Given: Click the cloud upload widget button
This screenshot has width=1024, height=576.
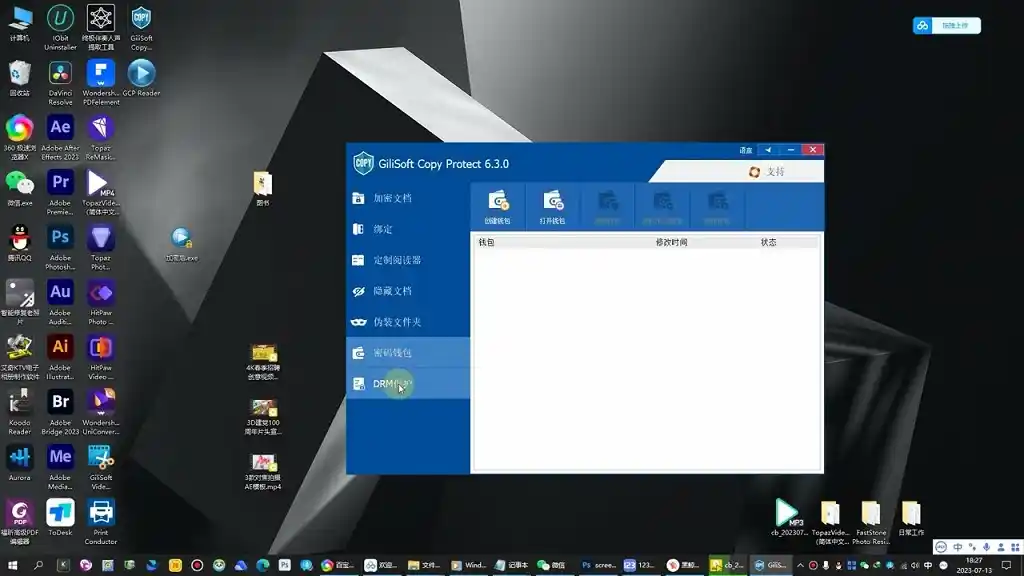Looking at the screenshot, I should pyautogui.click(x=947, y=25).
